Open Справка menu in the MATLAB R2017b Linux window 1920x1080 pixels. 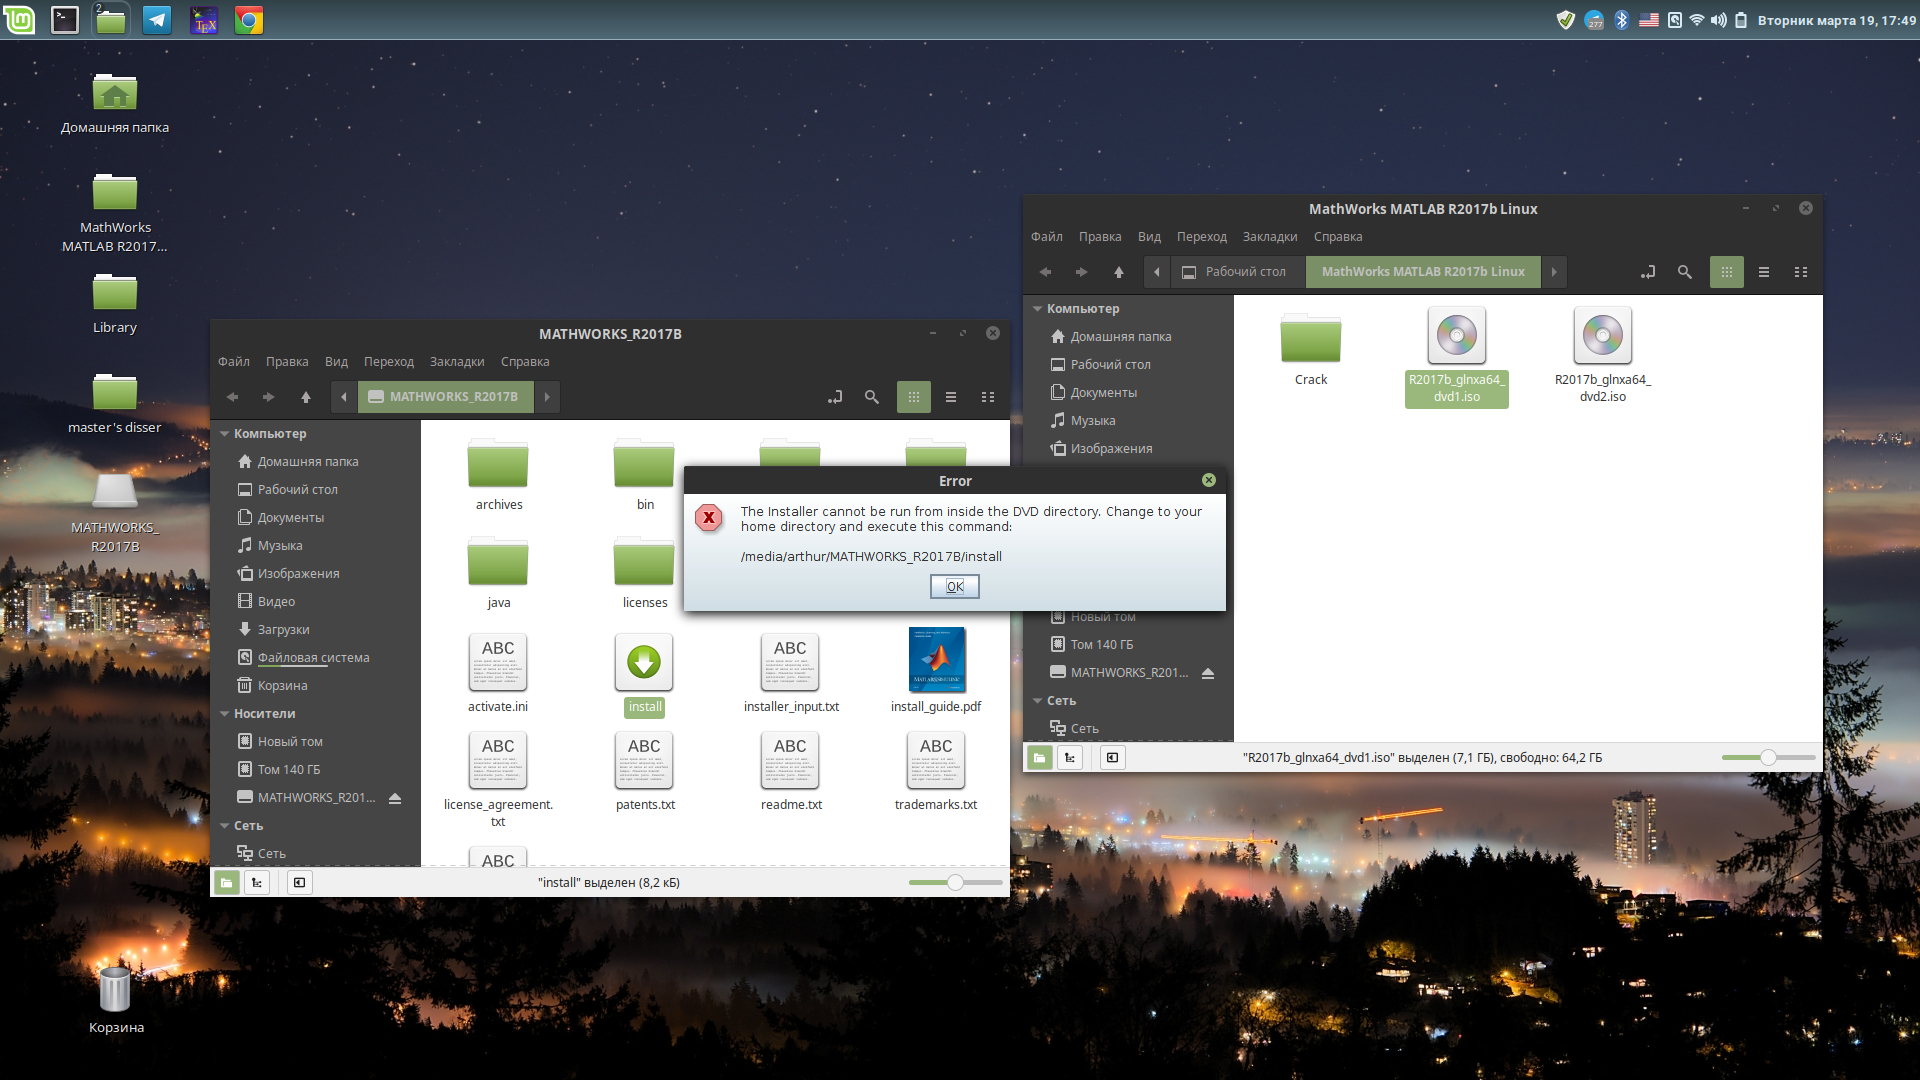coord(1338,237)
